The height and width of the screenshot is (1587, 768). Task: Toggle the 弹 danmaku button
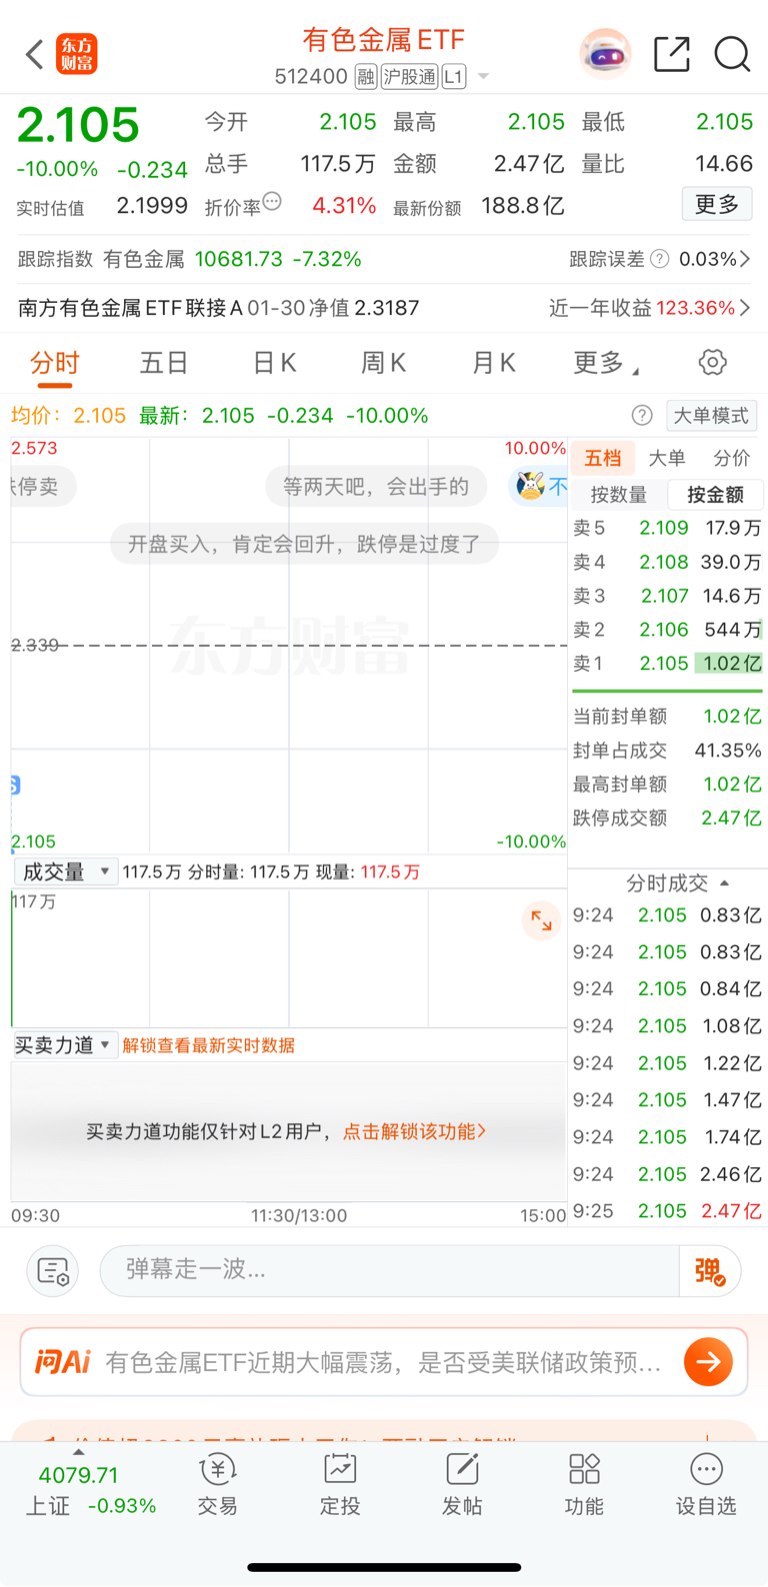pos(710,1271)
